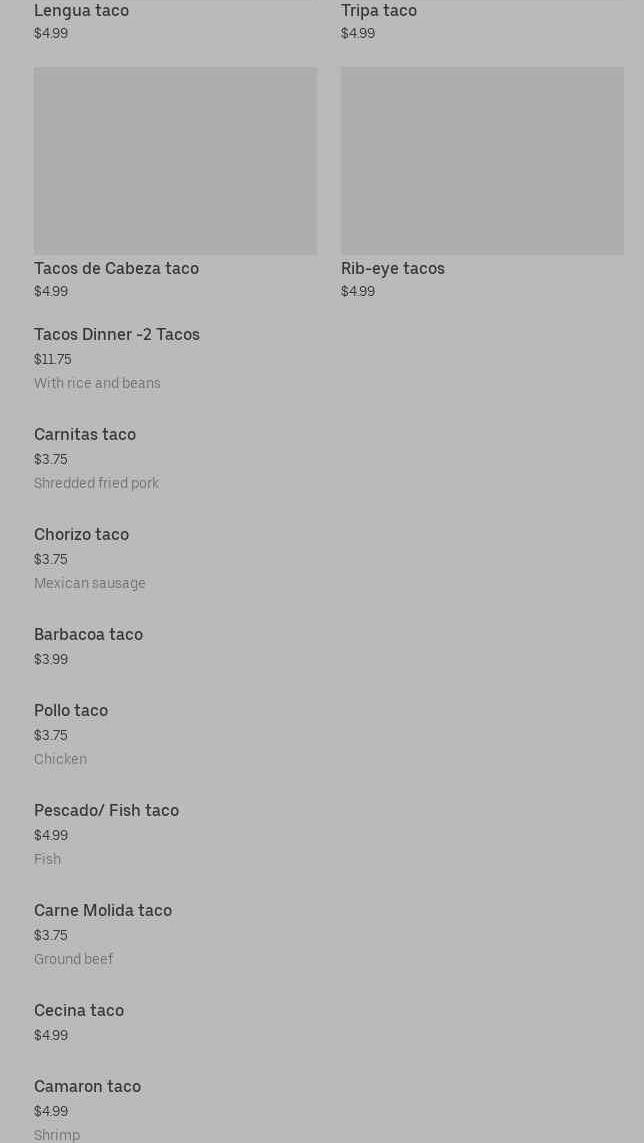Open the Camaron taco item
644x1143 pixels.
point(87,1087)
